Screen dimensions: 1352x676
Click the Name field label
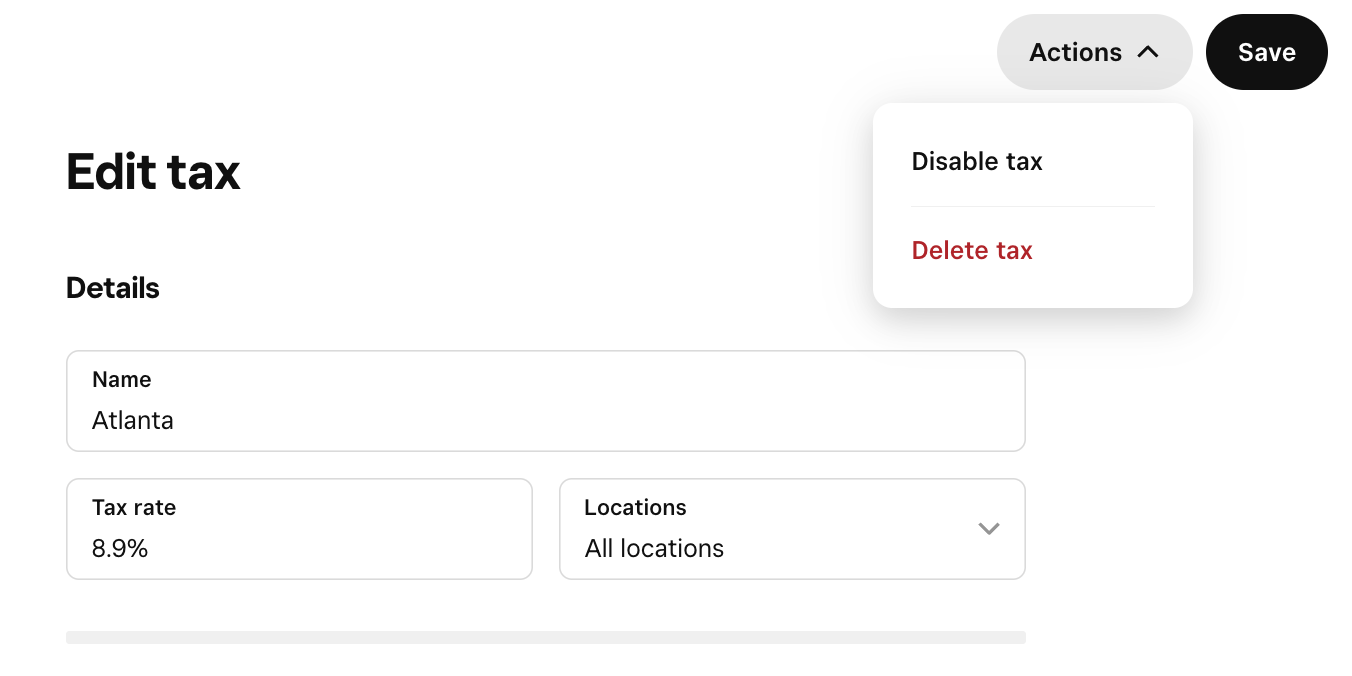tap(122, 380)
